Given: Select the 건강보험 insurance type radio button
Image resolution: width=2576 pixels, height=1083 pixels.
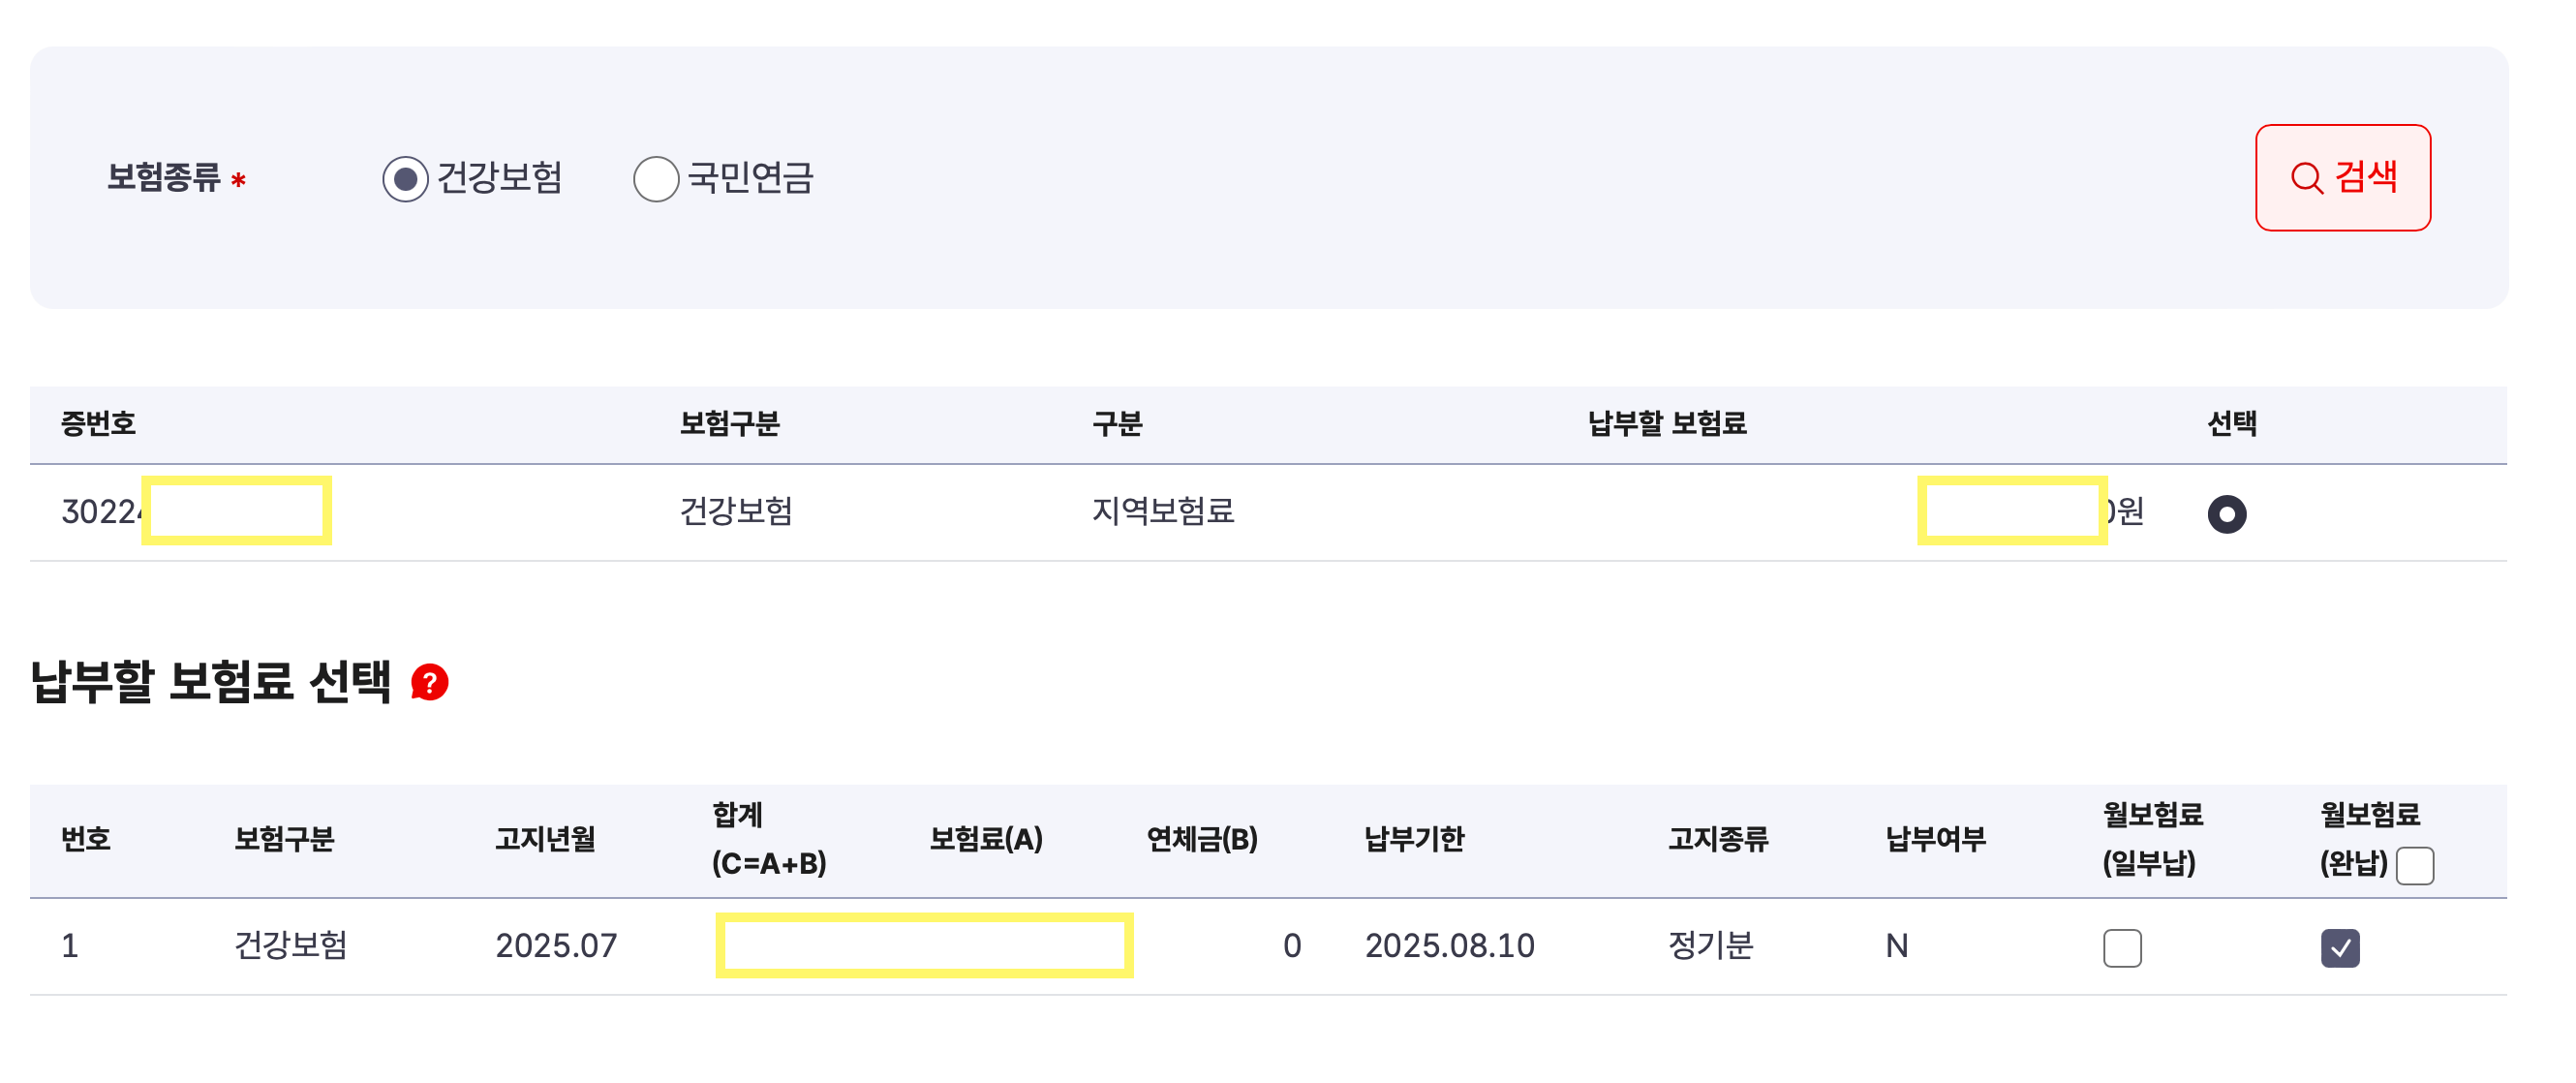Looking at the screenshot, I should pyautogui.click(x=404, y=180).
